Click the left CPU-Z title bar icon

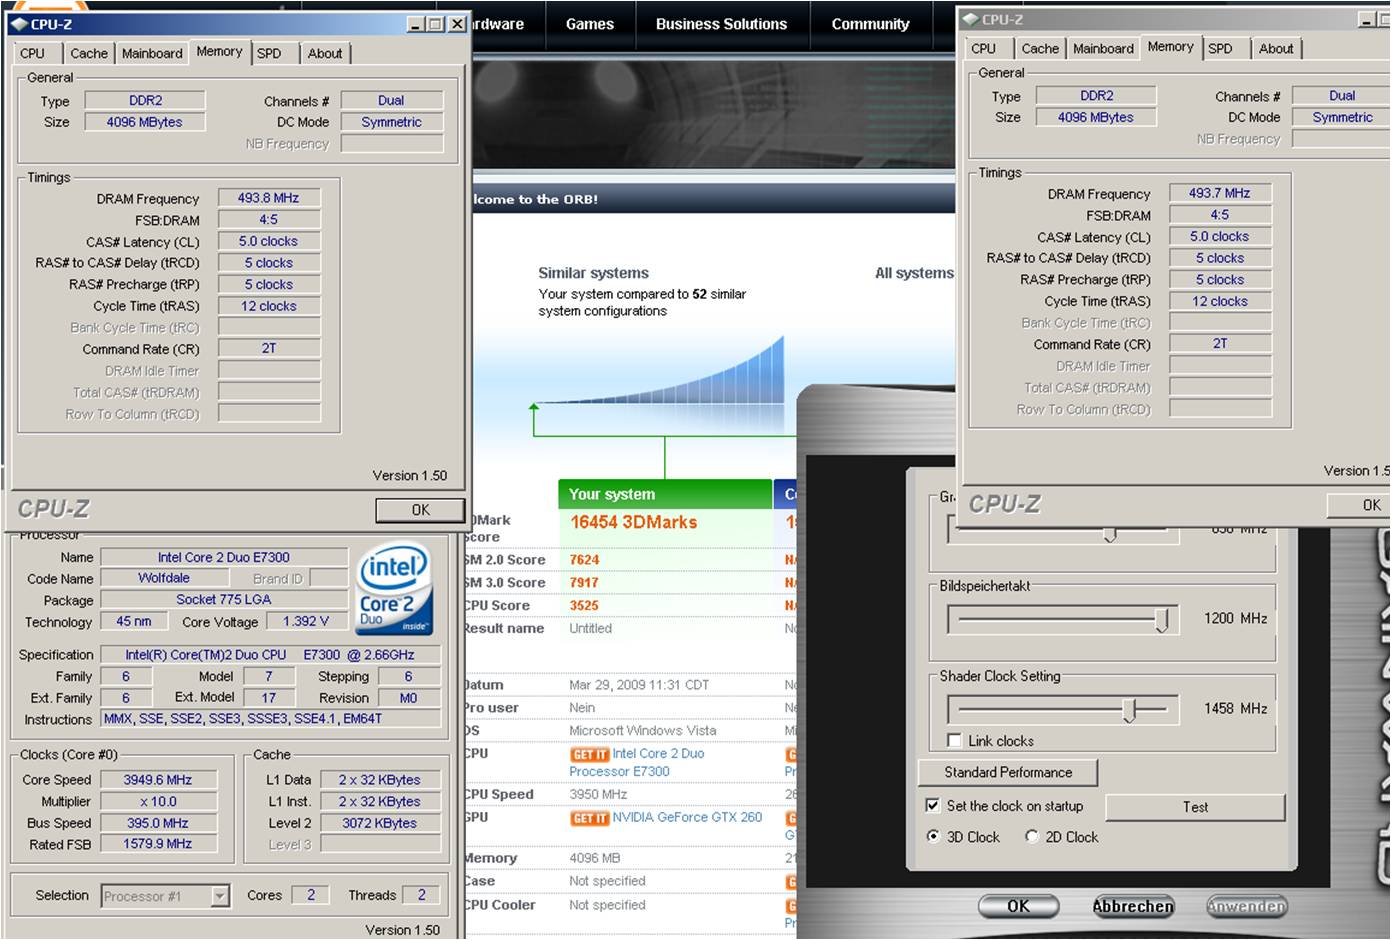(19, 24)
